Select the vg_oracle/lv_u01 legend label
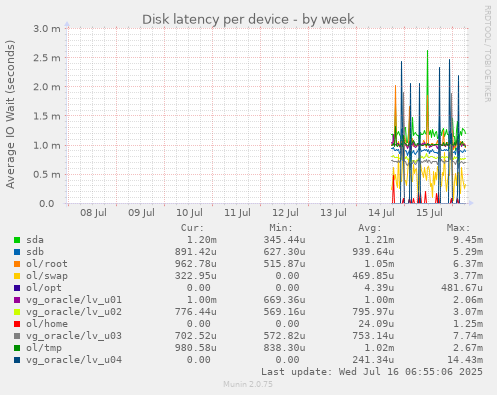497x395 pixels. (74, 300)
